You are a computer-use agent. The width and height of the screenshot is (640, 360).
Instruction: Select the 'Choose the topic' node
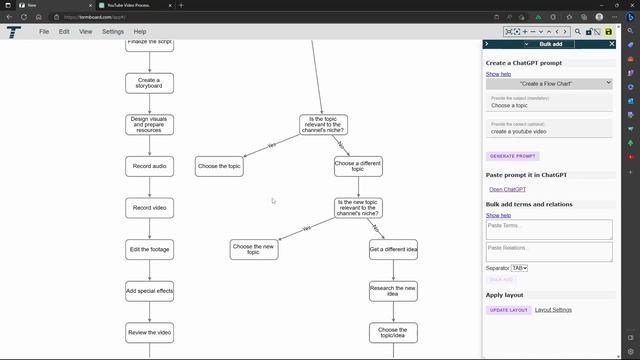tap(219, 166)
